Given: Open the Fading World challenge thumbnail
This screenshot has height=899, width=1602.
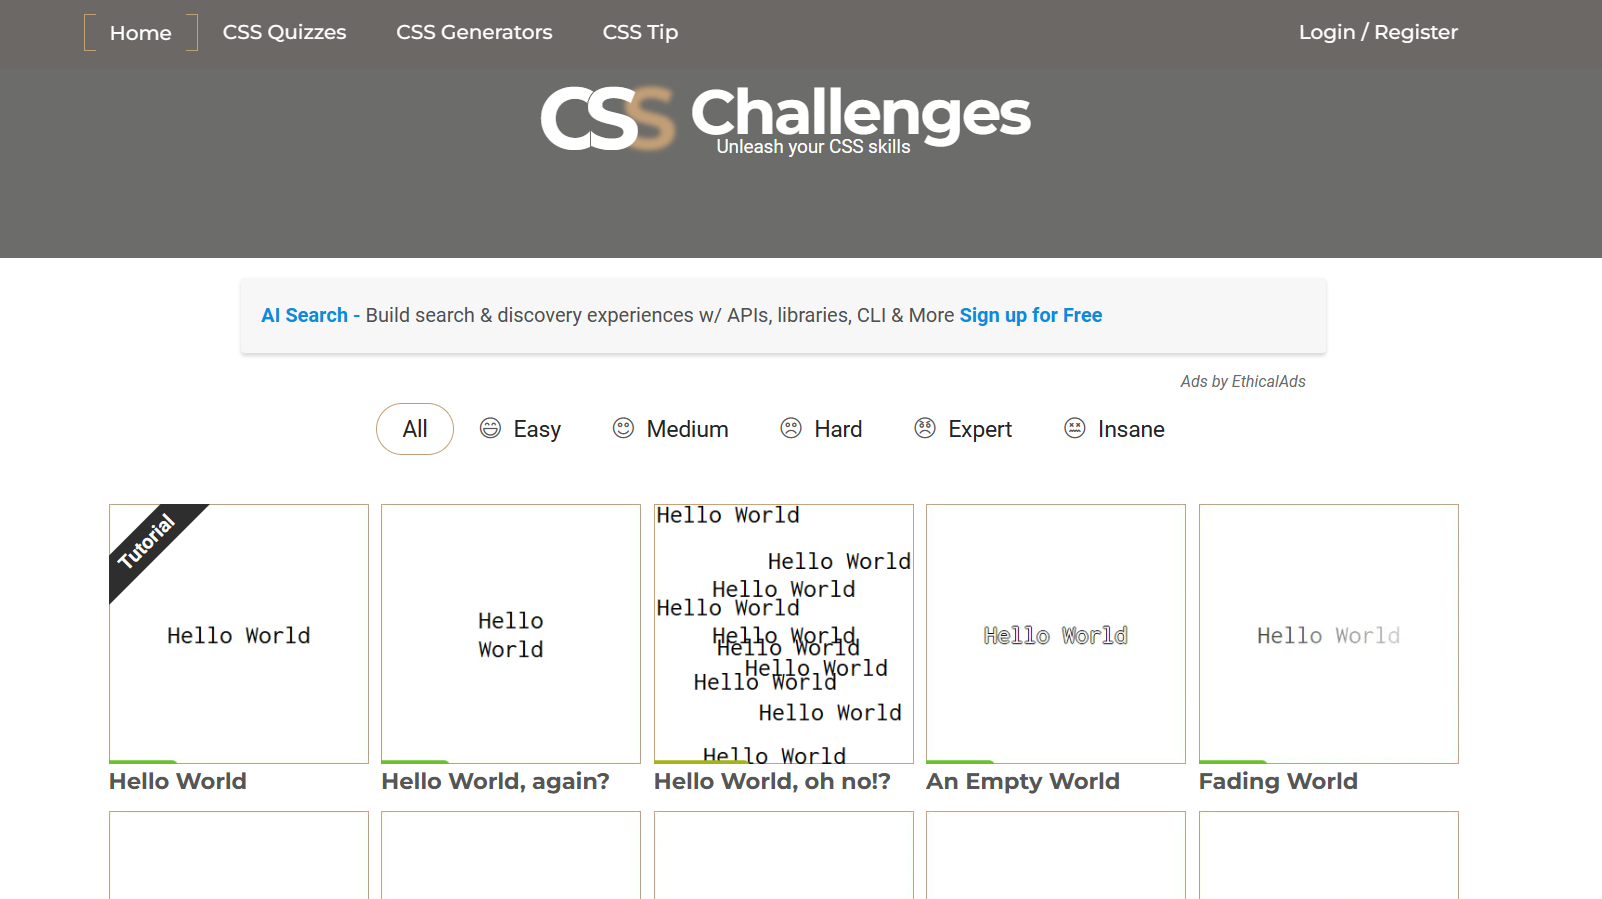Looking at the screenshot, I should tap(1328, 634).
